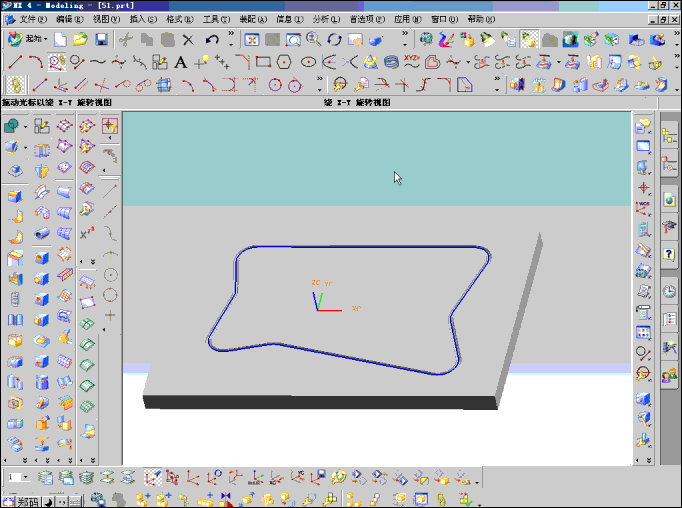Click the Unite boolean icon at the top of the left palette

click(12, 126)
